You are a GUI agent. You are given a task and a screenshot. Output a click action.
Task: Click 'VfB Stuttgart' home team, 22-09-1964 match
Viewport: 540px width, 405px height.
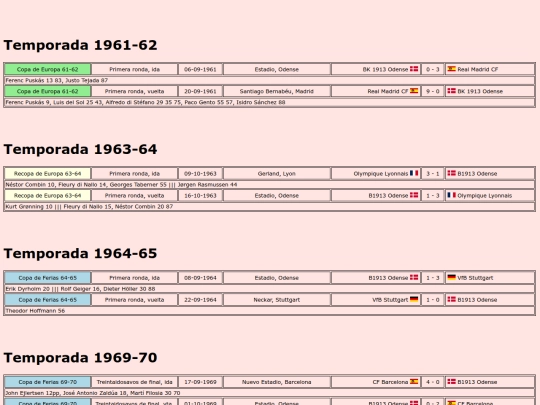point(390,300)
